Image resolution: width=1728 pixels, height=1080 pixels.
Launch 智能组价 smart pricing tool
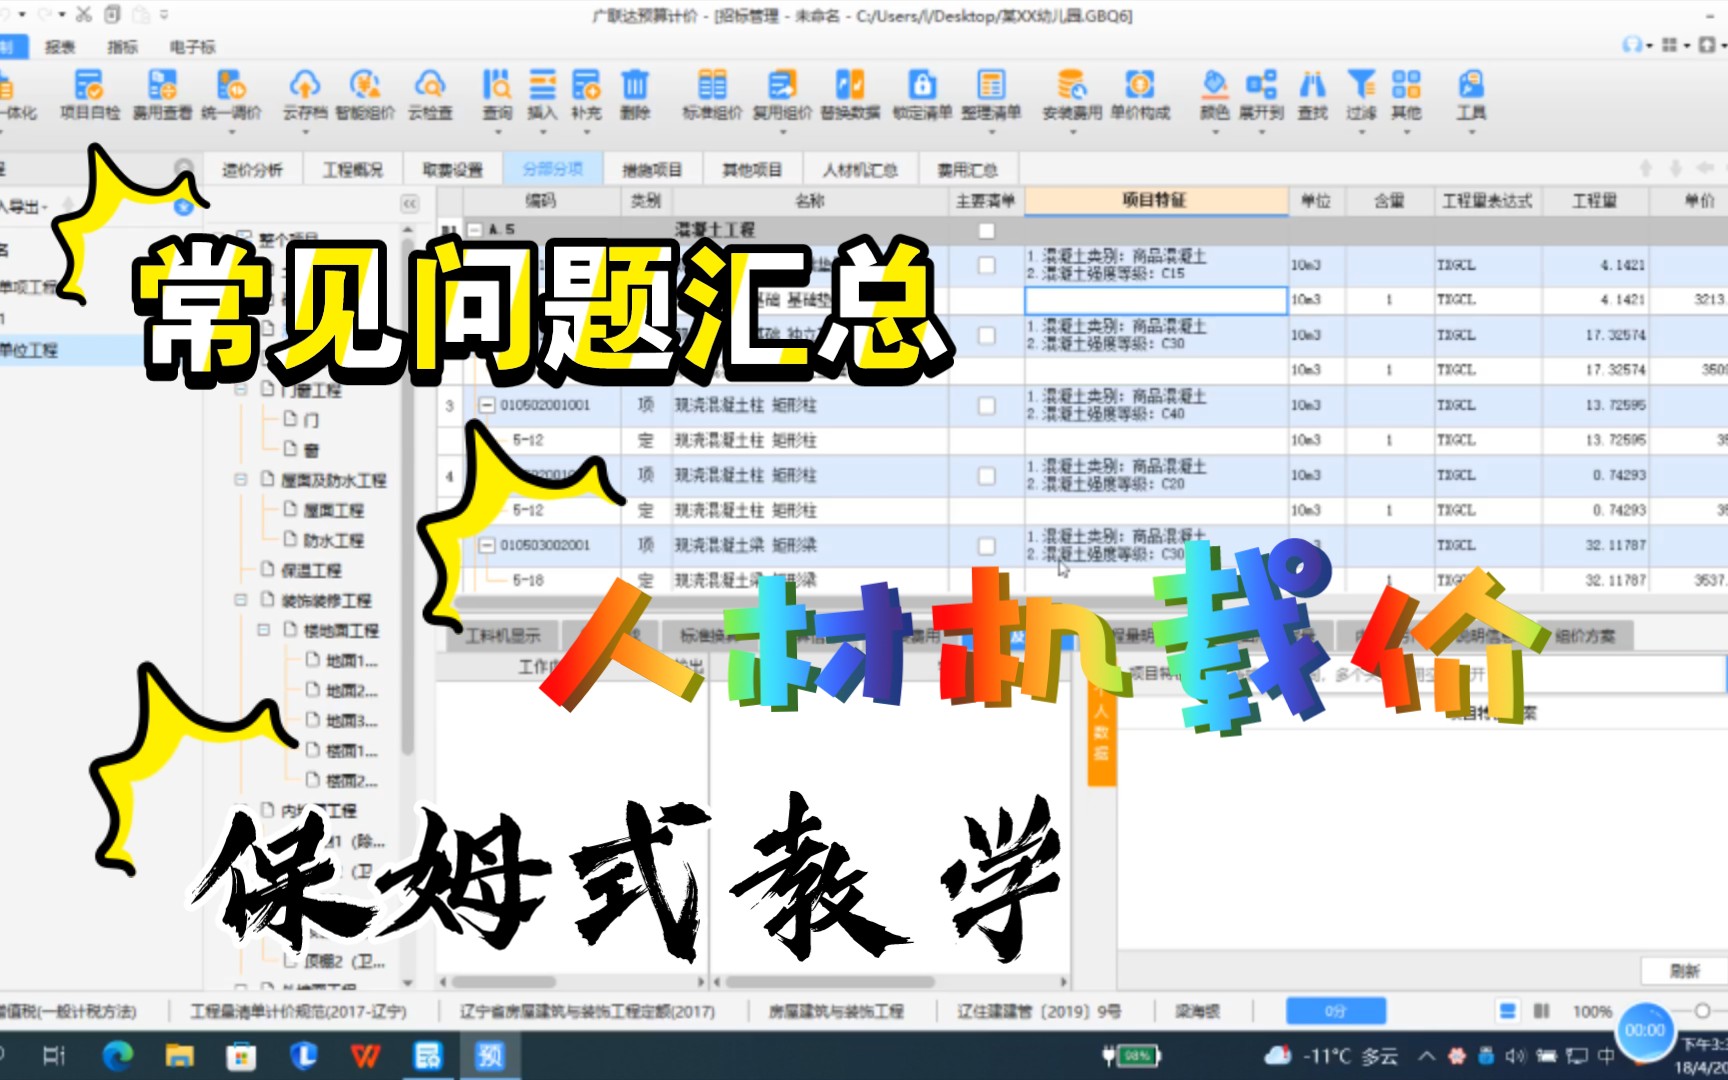(365, 95)
